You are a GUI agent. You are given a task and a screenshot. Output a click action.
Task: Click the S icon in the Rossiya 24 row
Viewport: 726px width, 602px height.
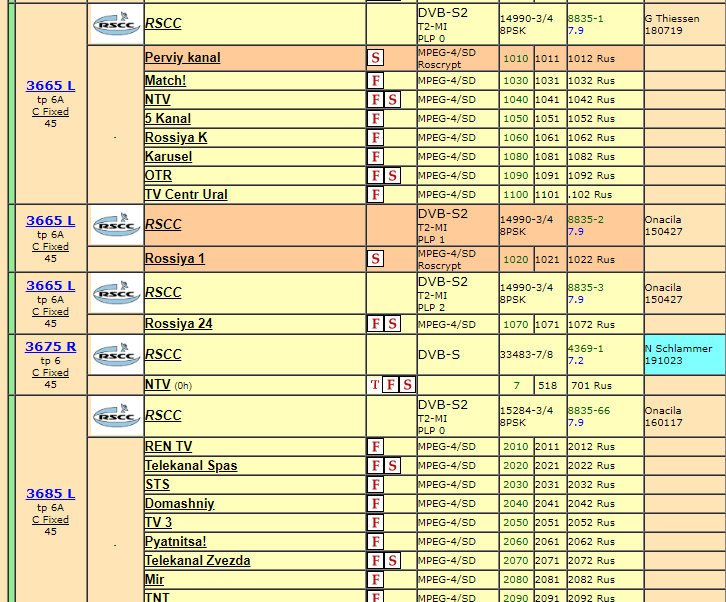click(392, 324)
